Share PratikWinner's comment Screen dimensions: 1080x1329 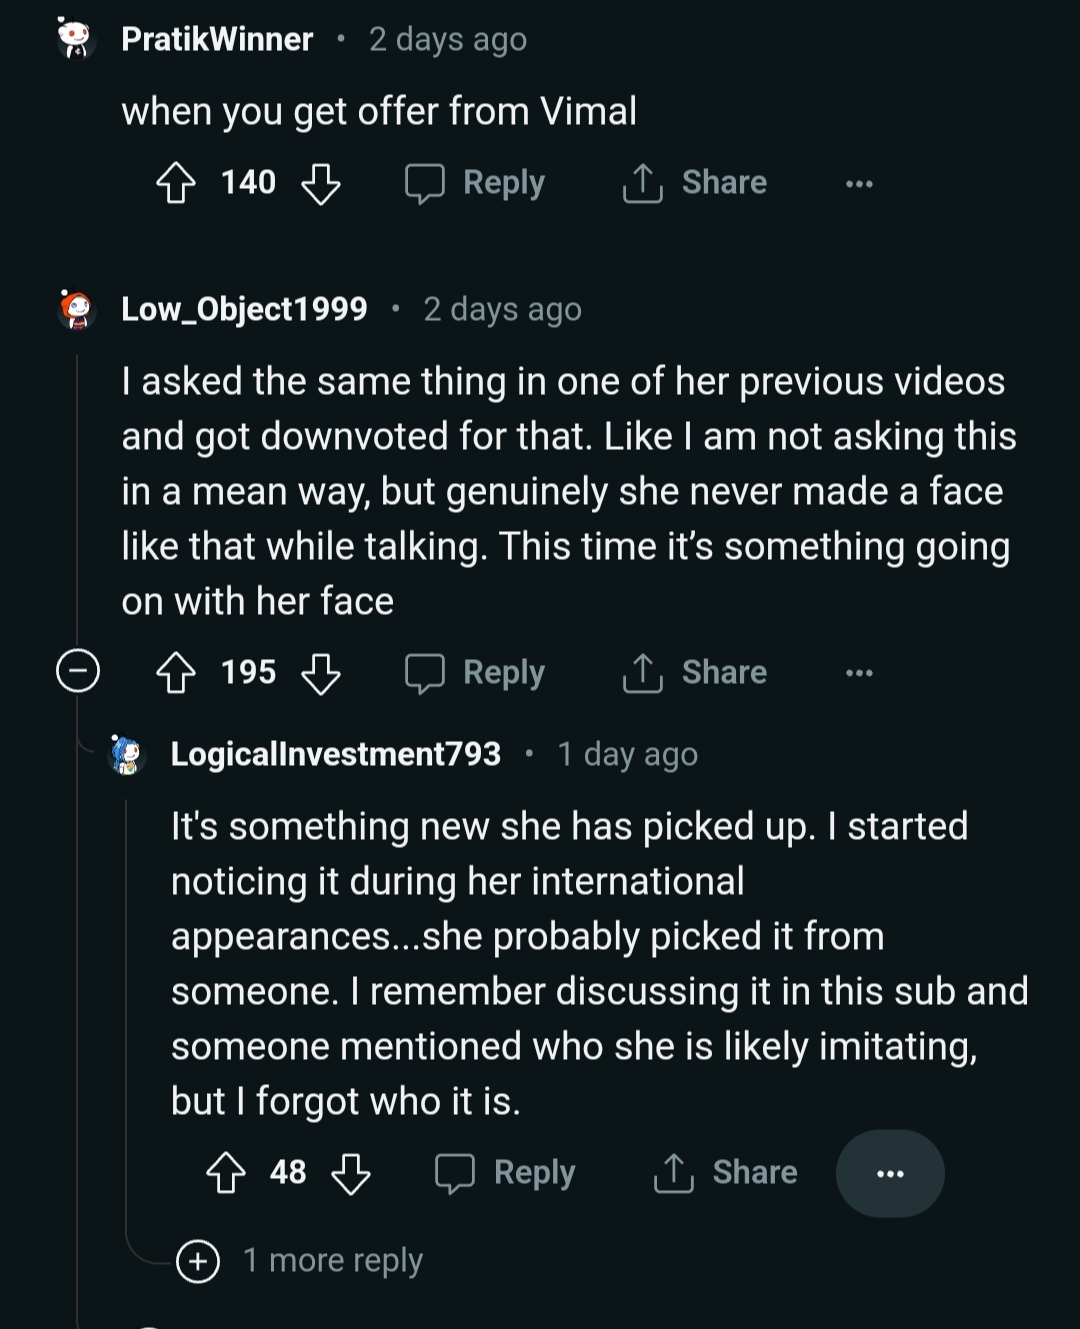pyautogui.click(x=696, y=183)
